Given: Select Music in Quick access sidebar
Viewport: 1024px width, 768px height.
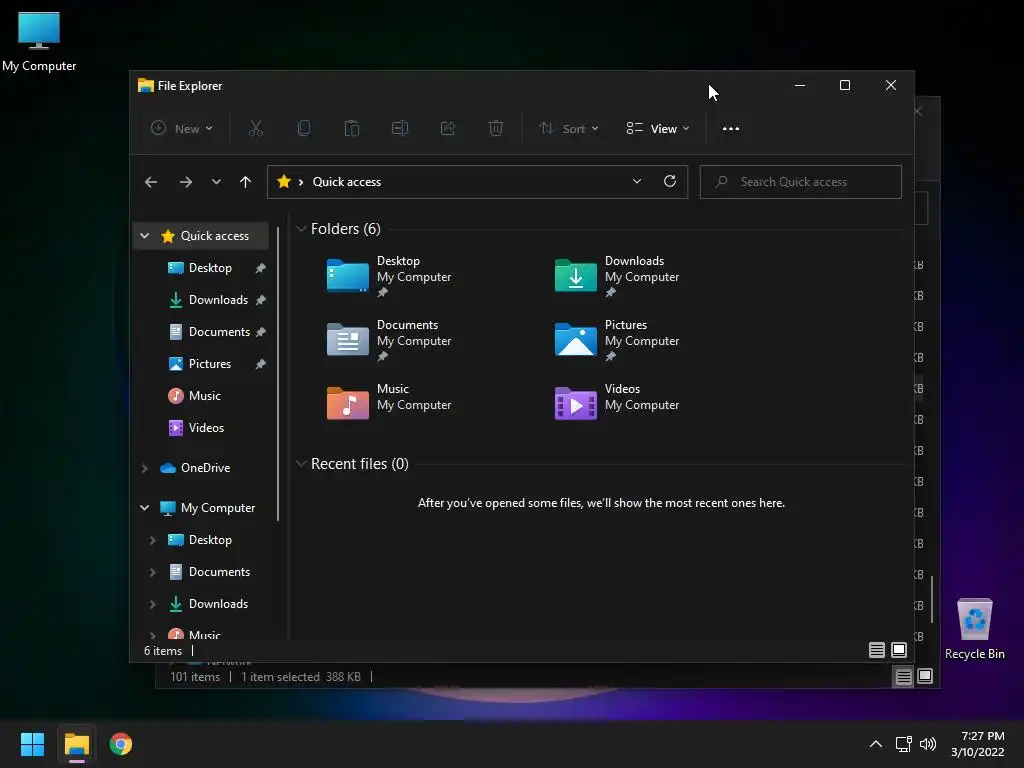Looking at the screenshot, I should [203, 396].
